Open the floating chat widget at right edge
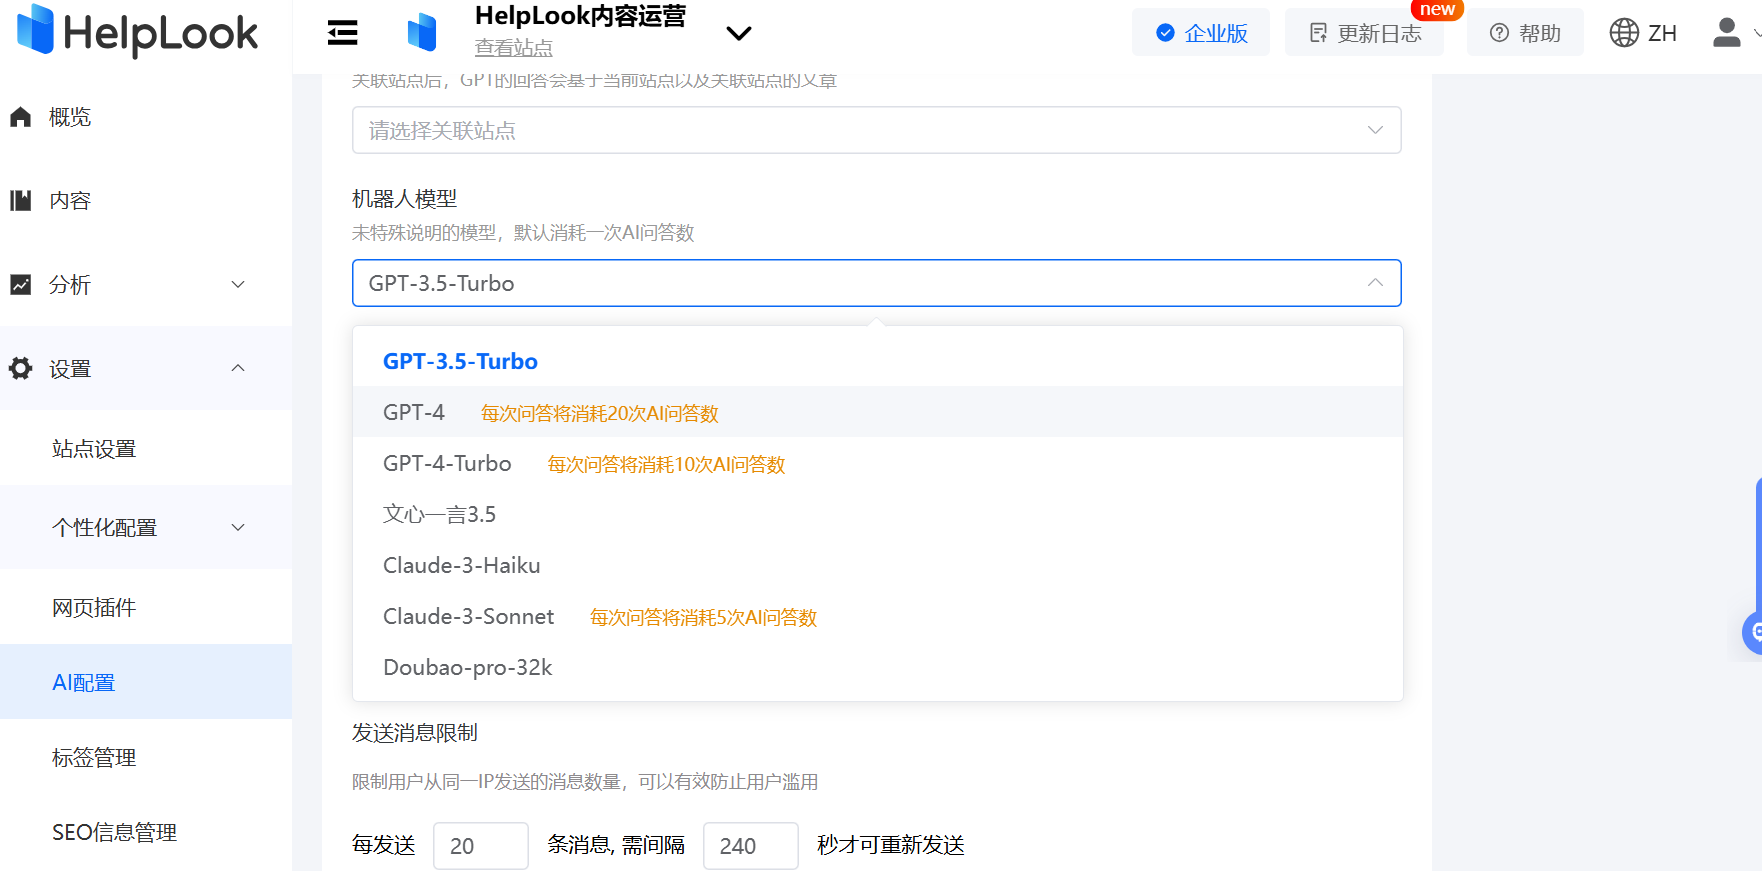The width and height of the screenshot is (1762, 871). 1752,632
